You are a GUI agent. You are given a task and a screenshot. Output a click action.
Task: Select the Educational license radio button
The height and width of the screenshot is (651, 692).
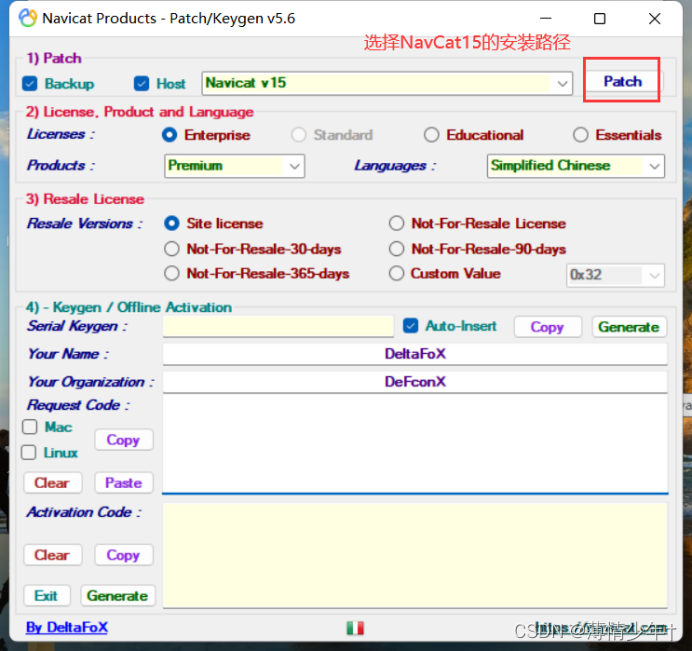pos(431,135)
